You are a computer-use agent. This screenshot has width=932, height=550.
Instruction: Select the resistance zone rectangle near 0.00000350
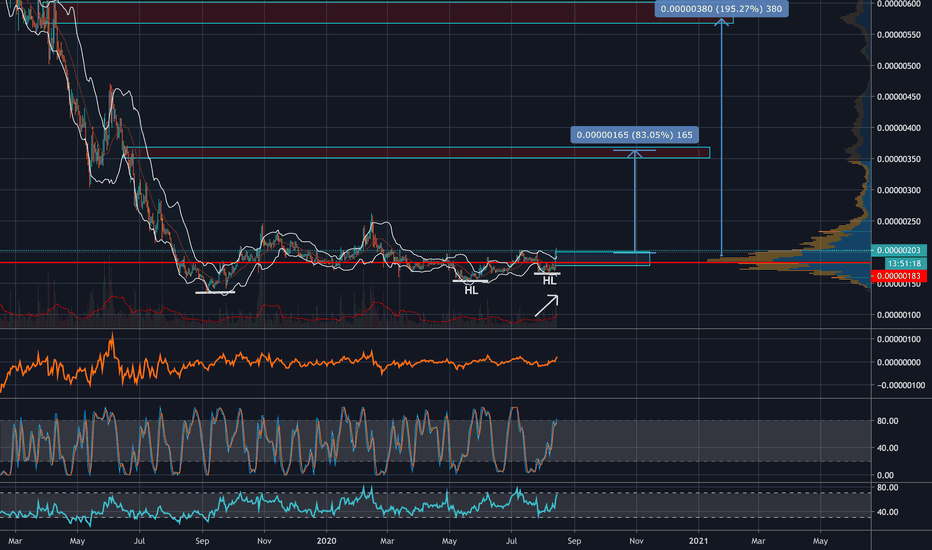pos(416,153)
